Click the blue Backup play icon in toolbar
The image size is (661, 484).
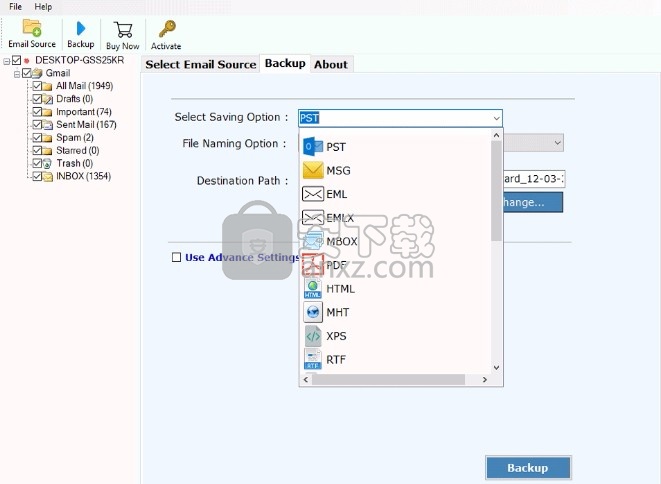[81, 29]
